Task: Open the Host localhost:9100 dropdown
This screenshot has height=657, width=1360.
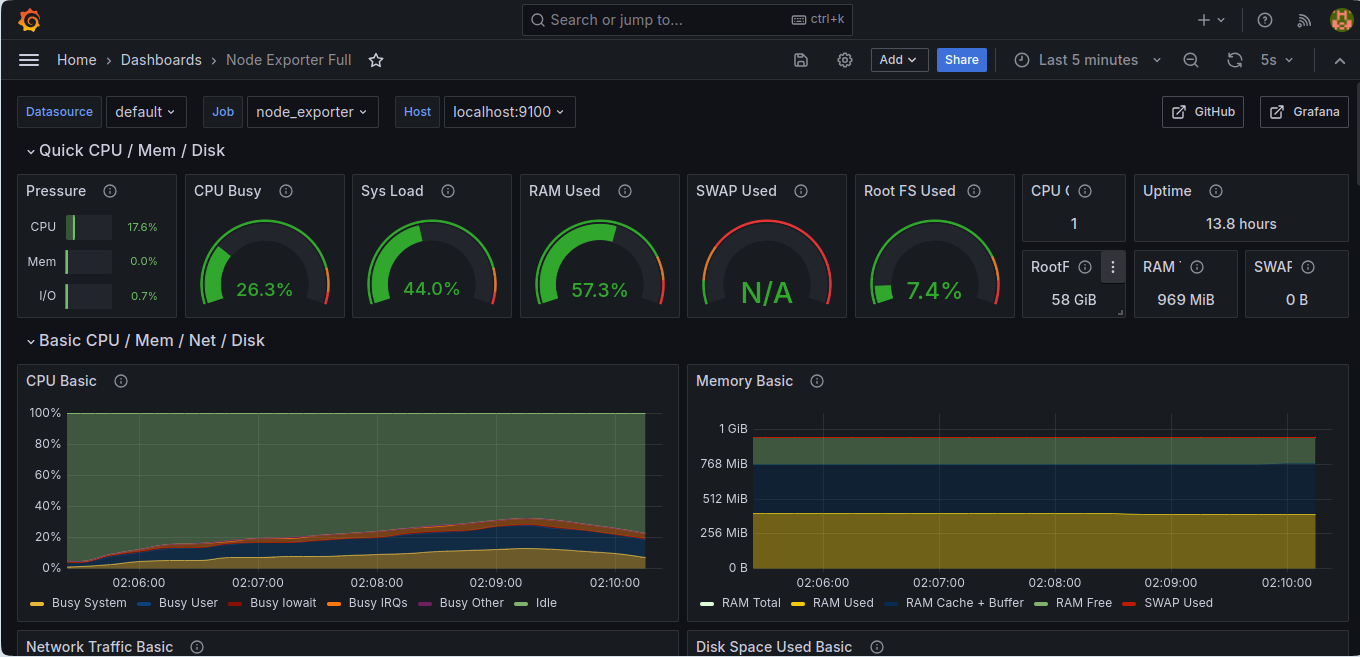Action: pos(509,112)
